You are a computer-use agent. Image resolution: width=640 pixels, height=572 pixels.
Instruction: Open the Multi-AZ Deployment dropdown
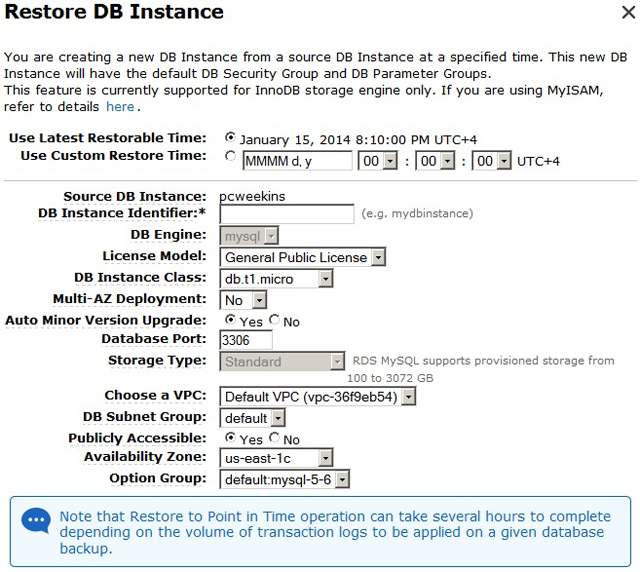[x=243, y=300]
